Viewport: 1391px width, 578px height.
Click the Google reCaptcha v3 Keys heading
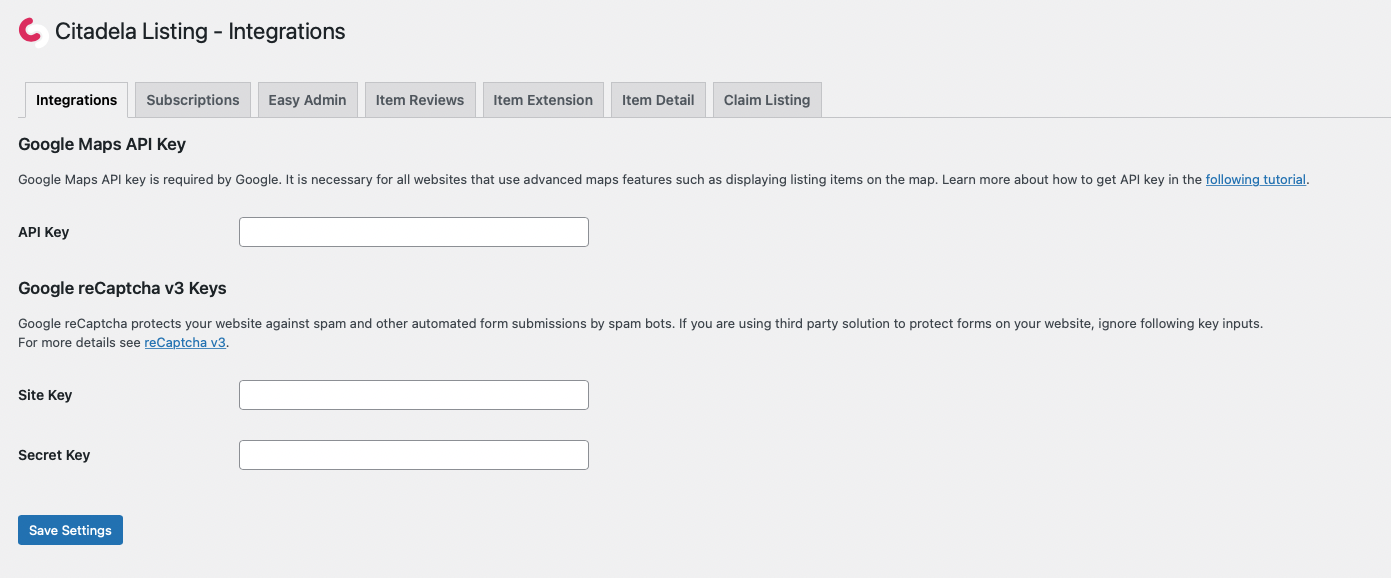[x=122, y=288]
